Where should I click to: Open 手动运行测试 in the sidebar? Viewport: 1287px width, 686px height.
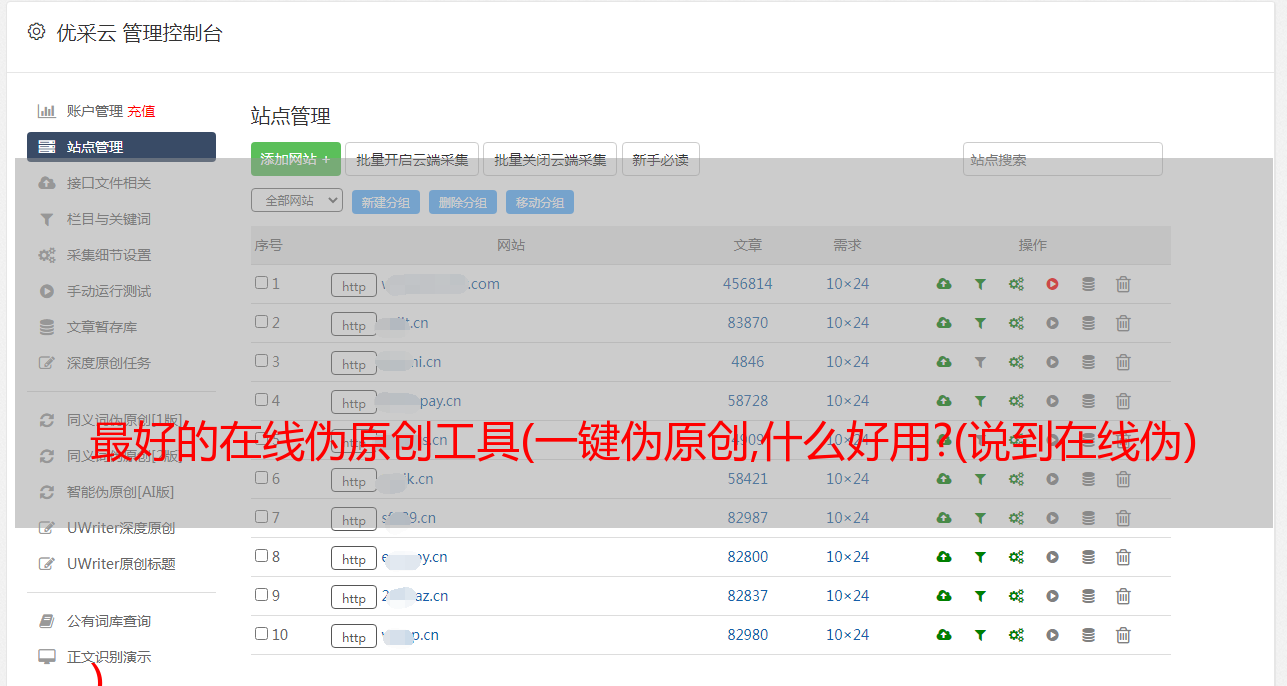coord(109,291)
